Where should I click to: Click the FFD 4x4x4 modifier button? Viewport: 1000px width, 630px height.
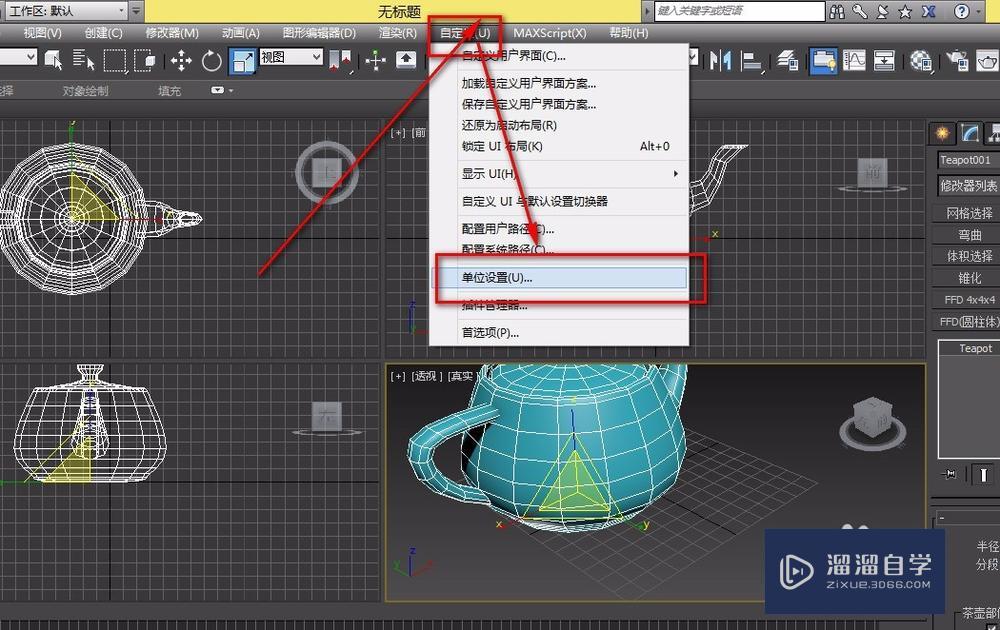pos(968,300)
